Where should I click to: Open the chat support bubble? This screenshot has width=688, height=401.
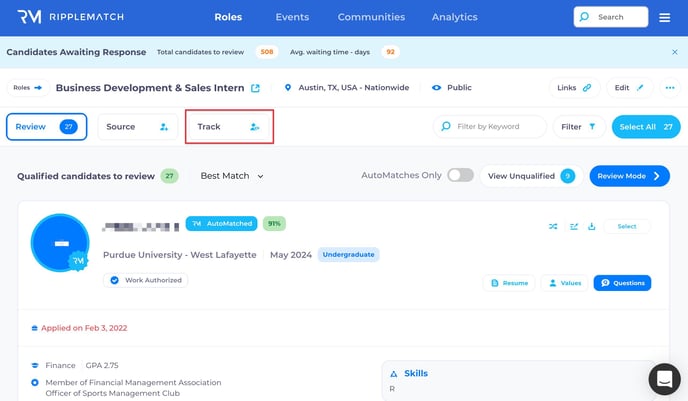[x=664, y=379]
